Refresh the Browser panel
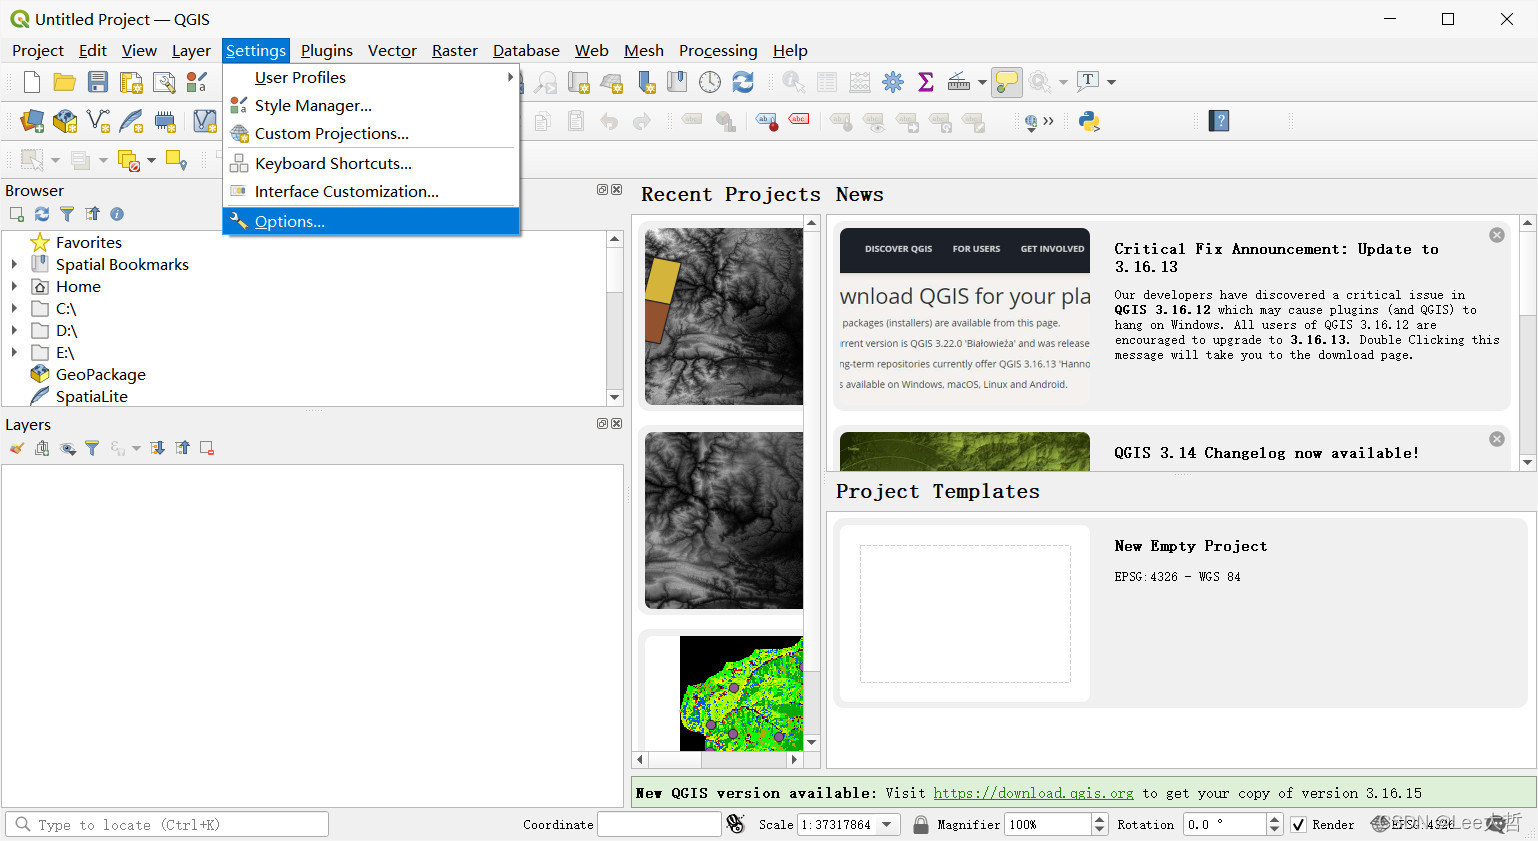Image resolution: width=1538 pixels, height=841 pixels. 42,214
